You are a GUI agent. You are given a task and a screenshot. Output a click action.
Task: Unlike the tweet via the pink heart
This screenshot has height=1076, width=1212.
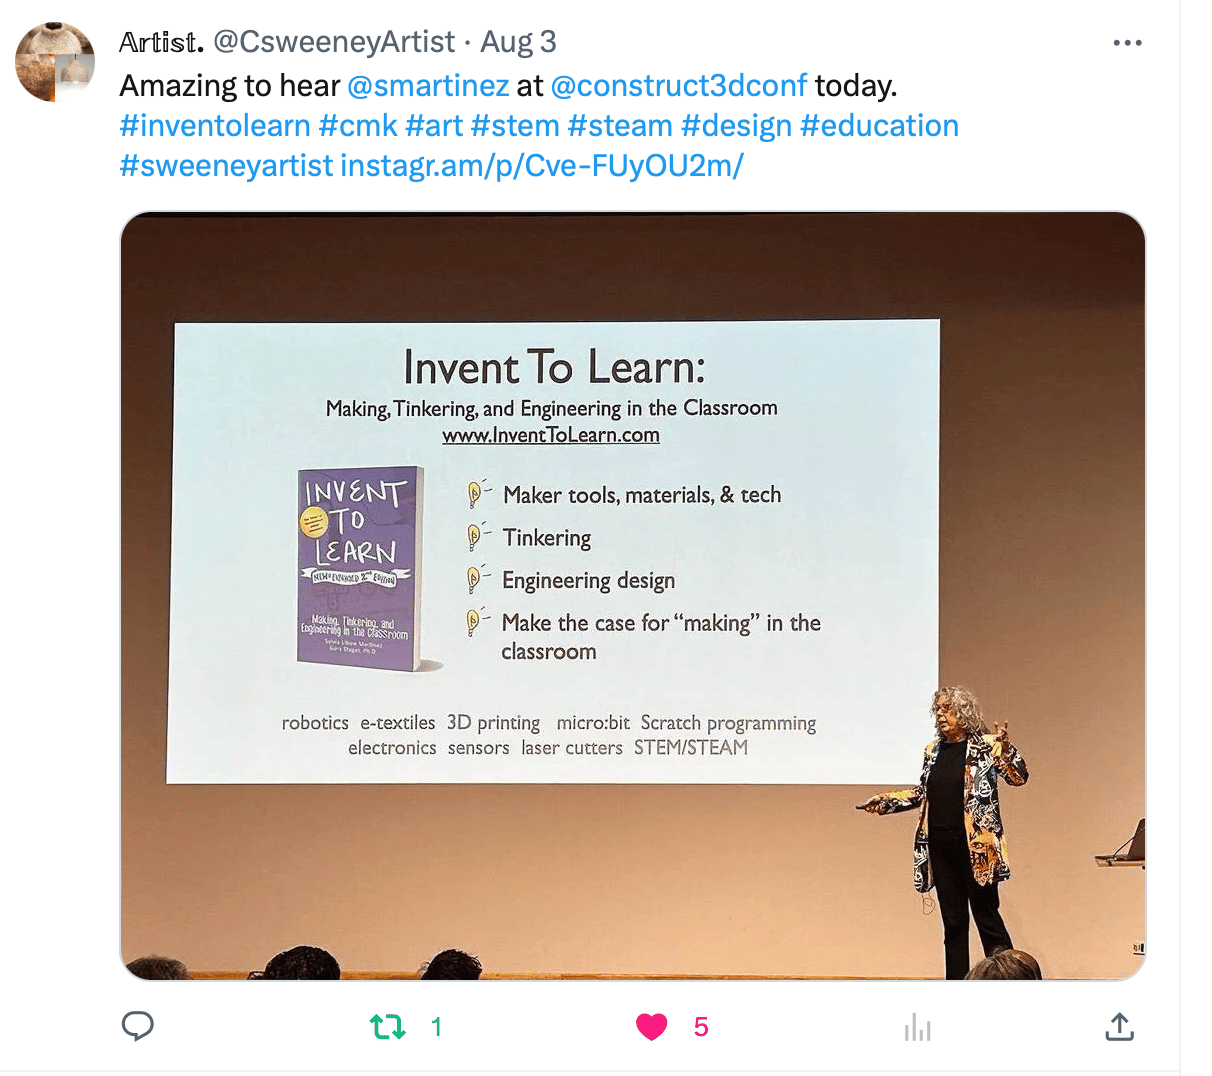point(651,1027)
